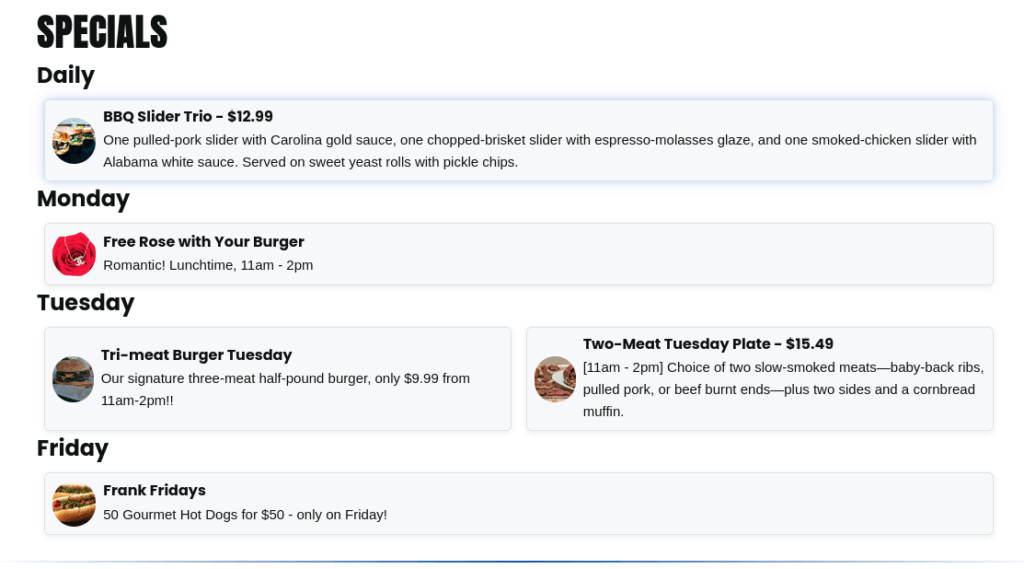Click the slider trio description text
This screenshot has height=569, width=1024.
(540, 151)
